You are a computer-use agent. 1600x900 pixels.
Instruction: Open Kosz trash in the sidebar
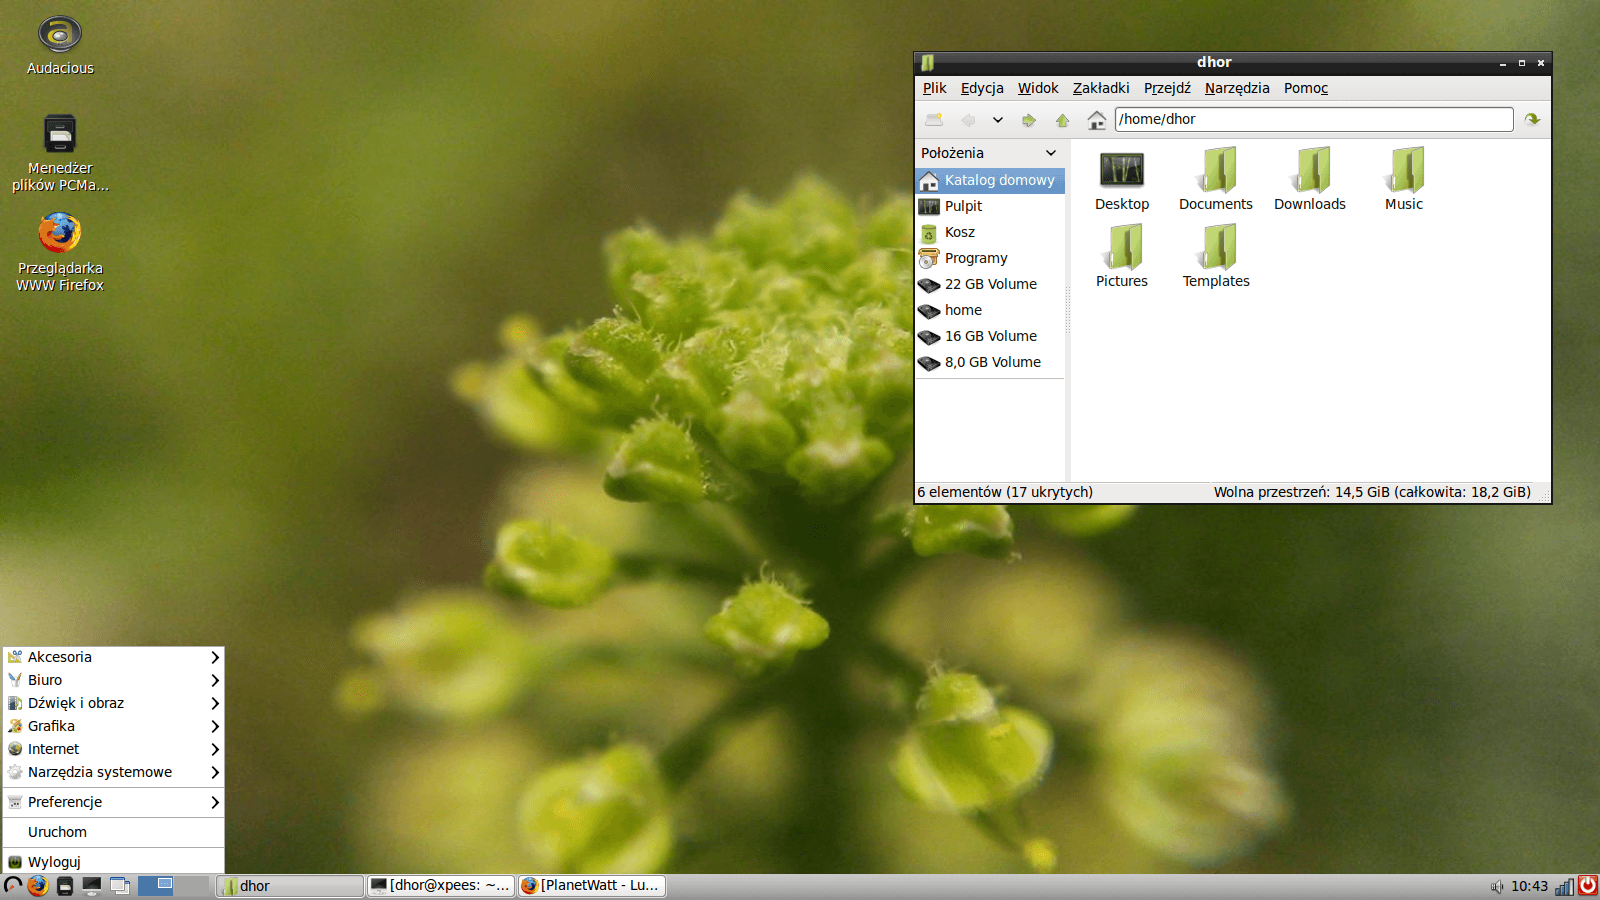[x=990, y=232]
